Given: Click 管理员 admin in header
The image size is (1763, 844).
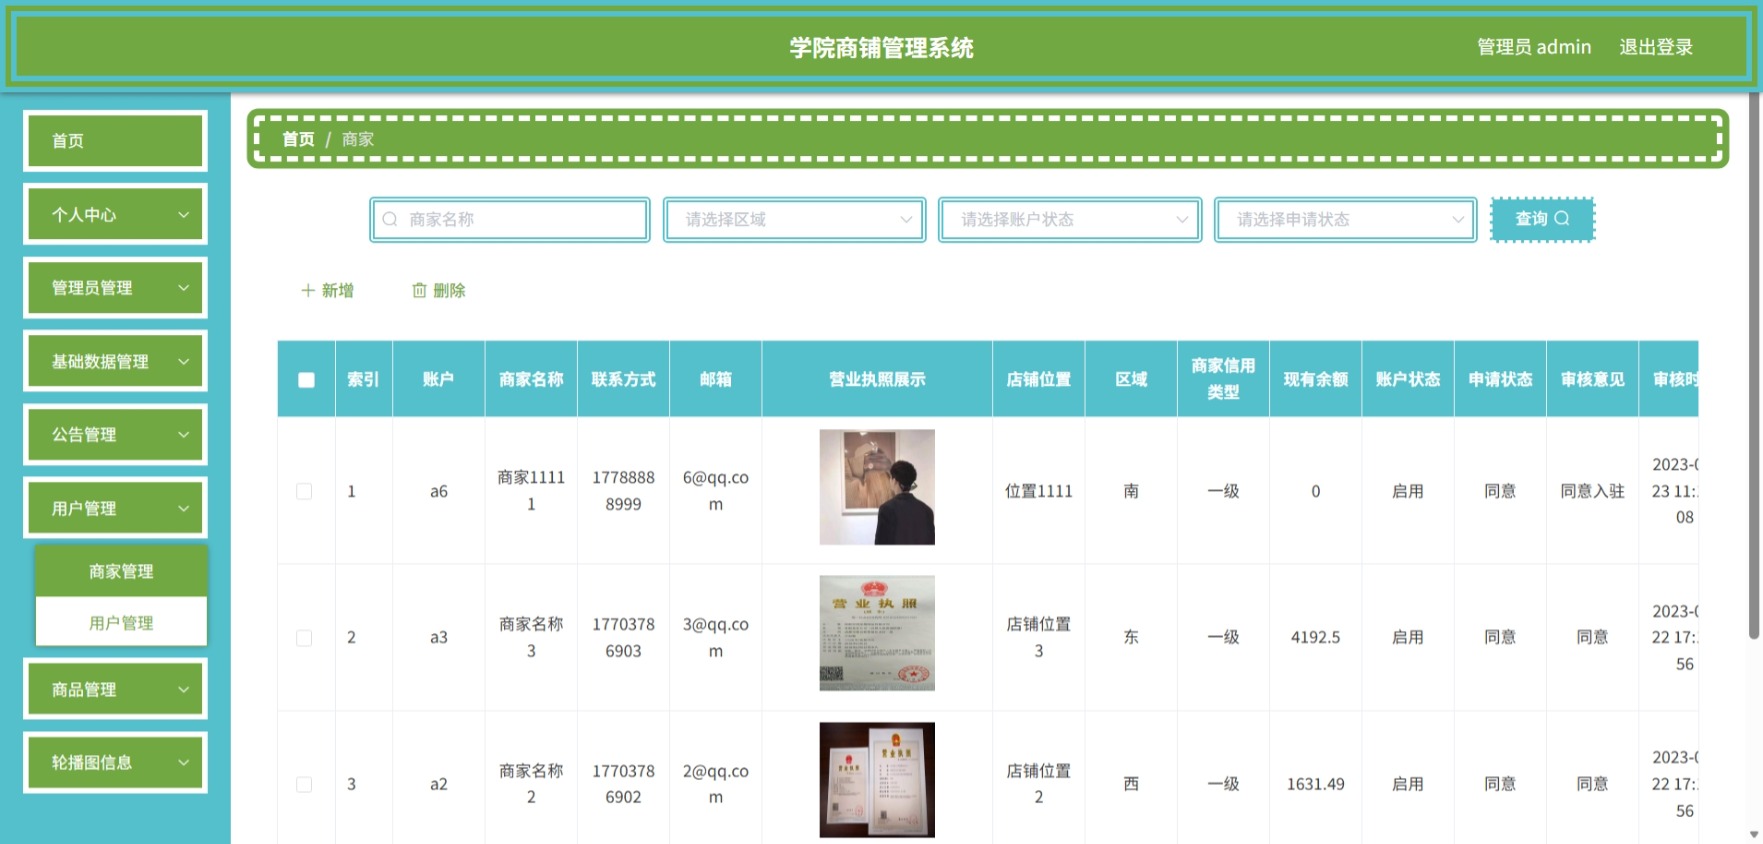Looking at the screenshot, I should tap(1534, 47).
